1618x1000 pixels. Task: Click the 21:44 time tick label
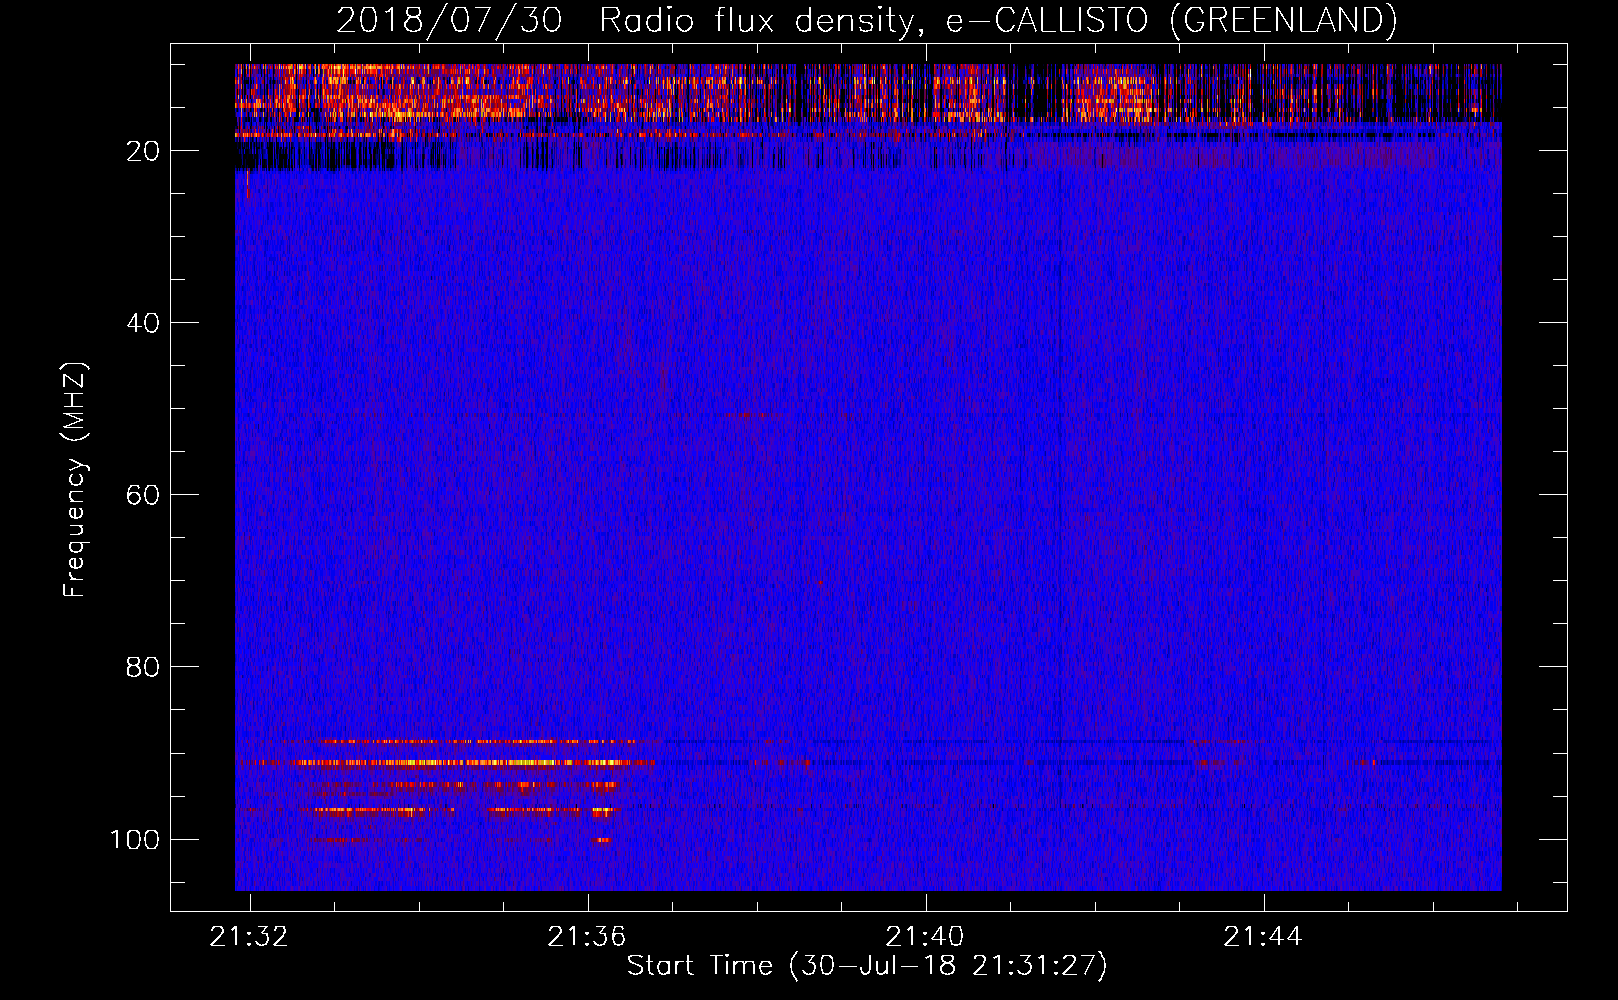(x=1263, y=936)
